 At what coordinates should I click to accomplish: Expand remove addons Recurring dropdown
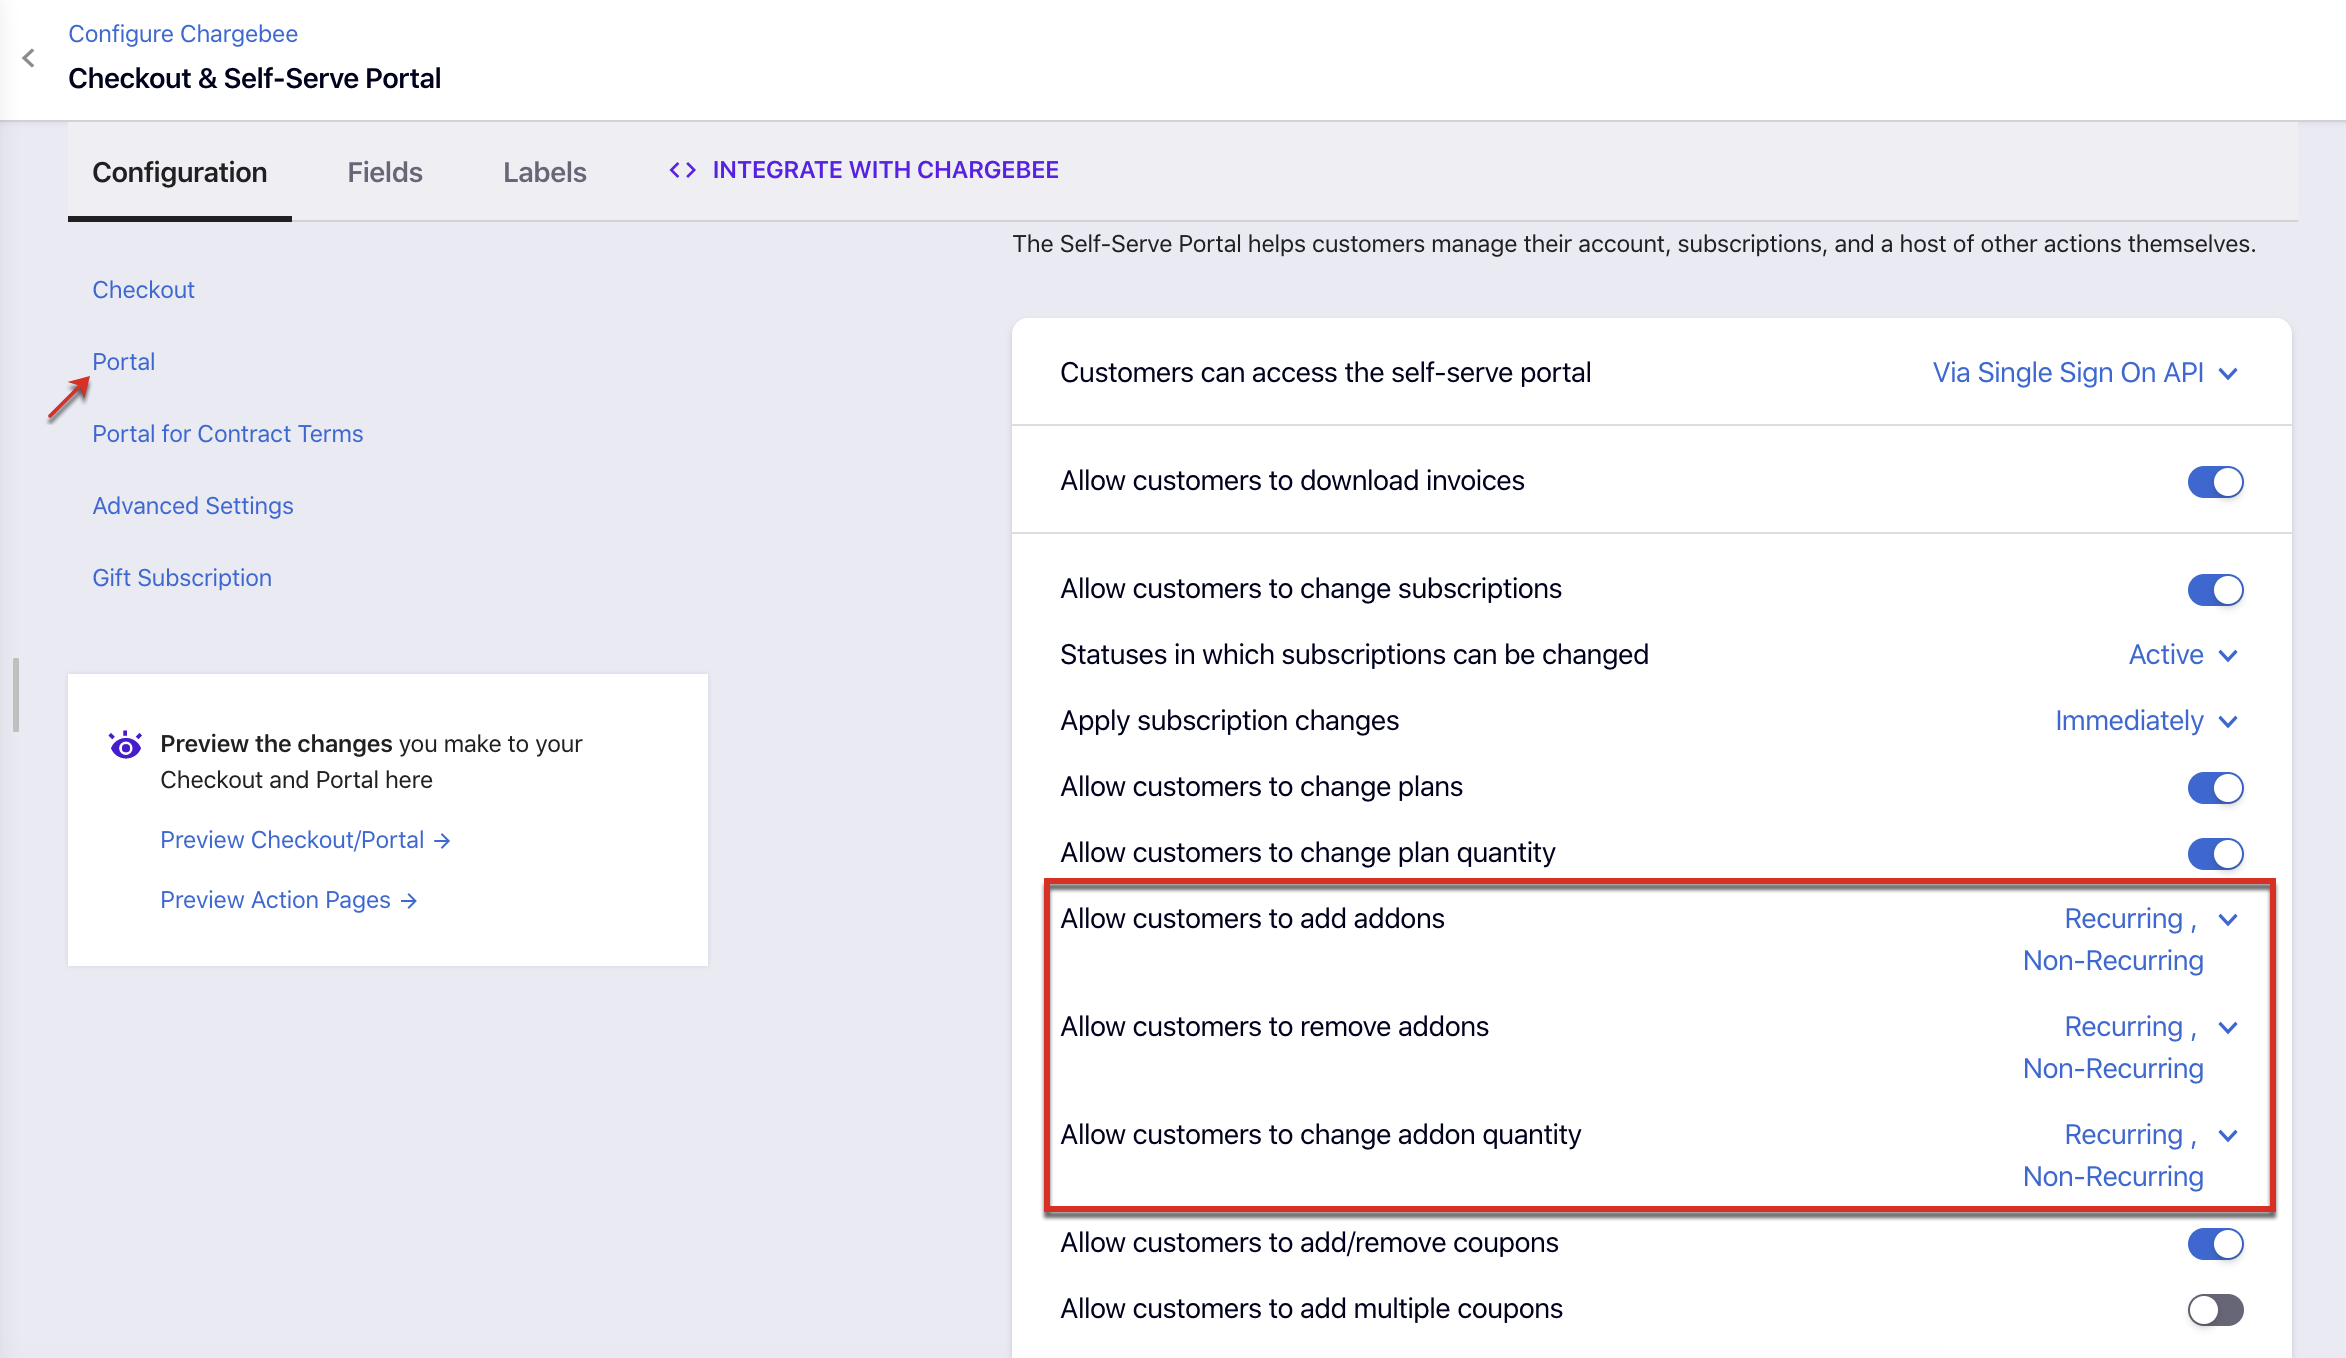[2131, 1047]
